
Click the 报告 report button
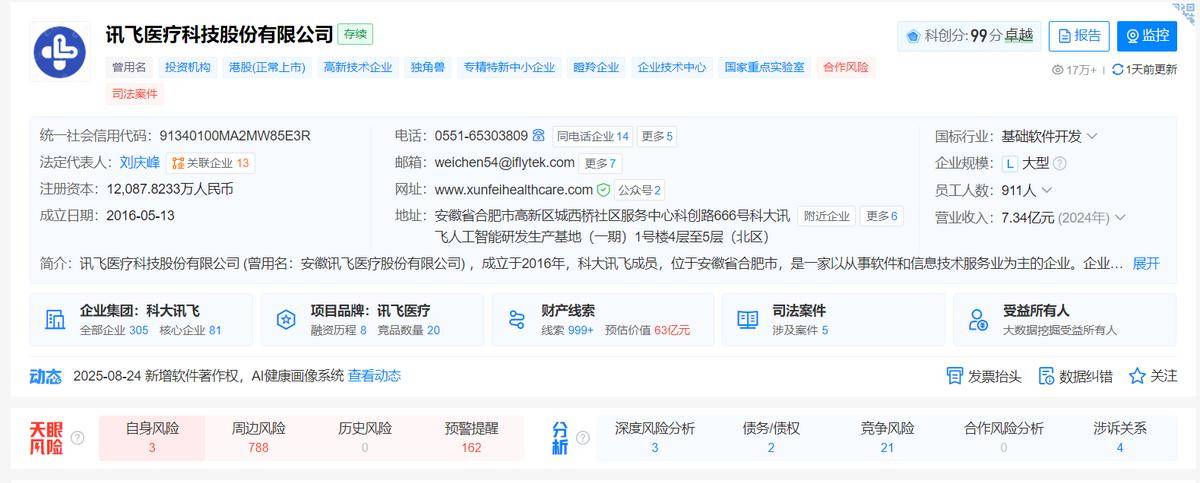[x=1079, y=36]
